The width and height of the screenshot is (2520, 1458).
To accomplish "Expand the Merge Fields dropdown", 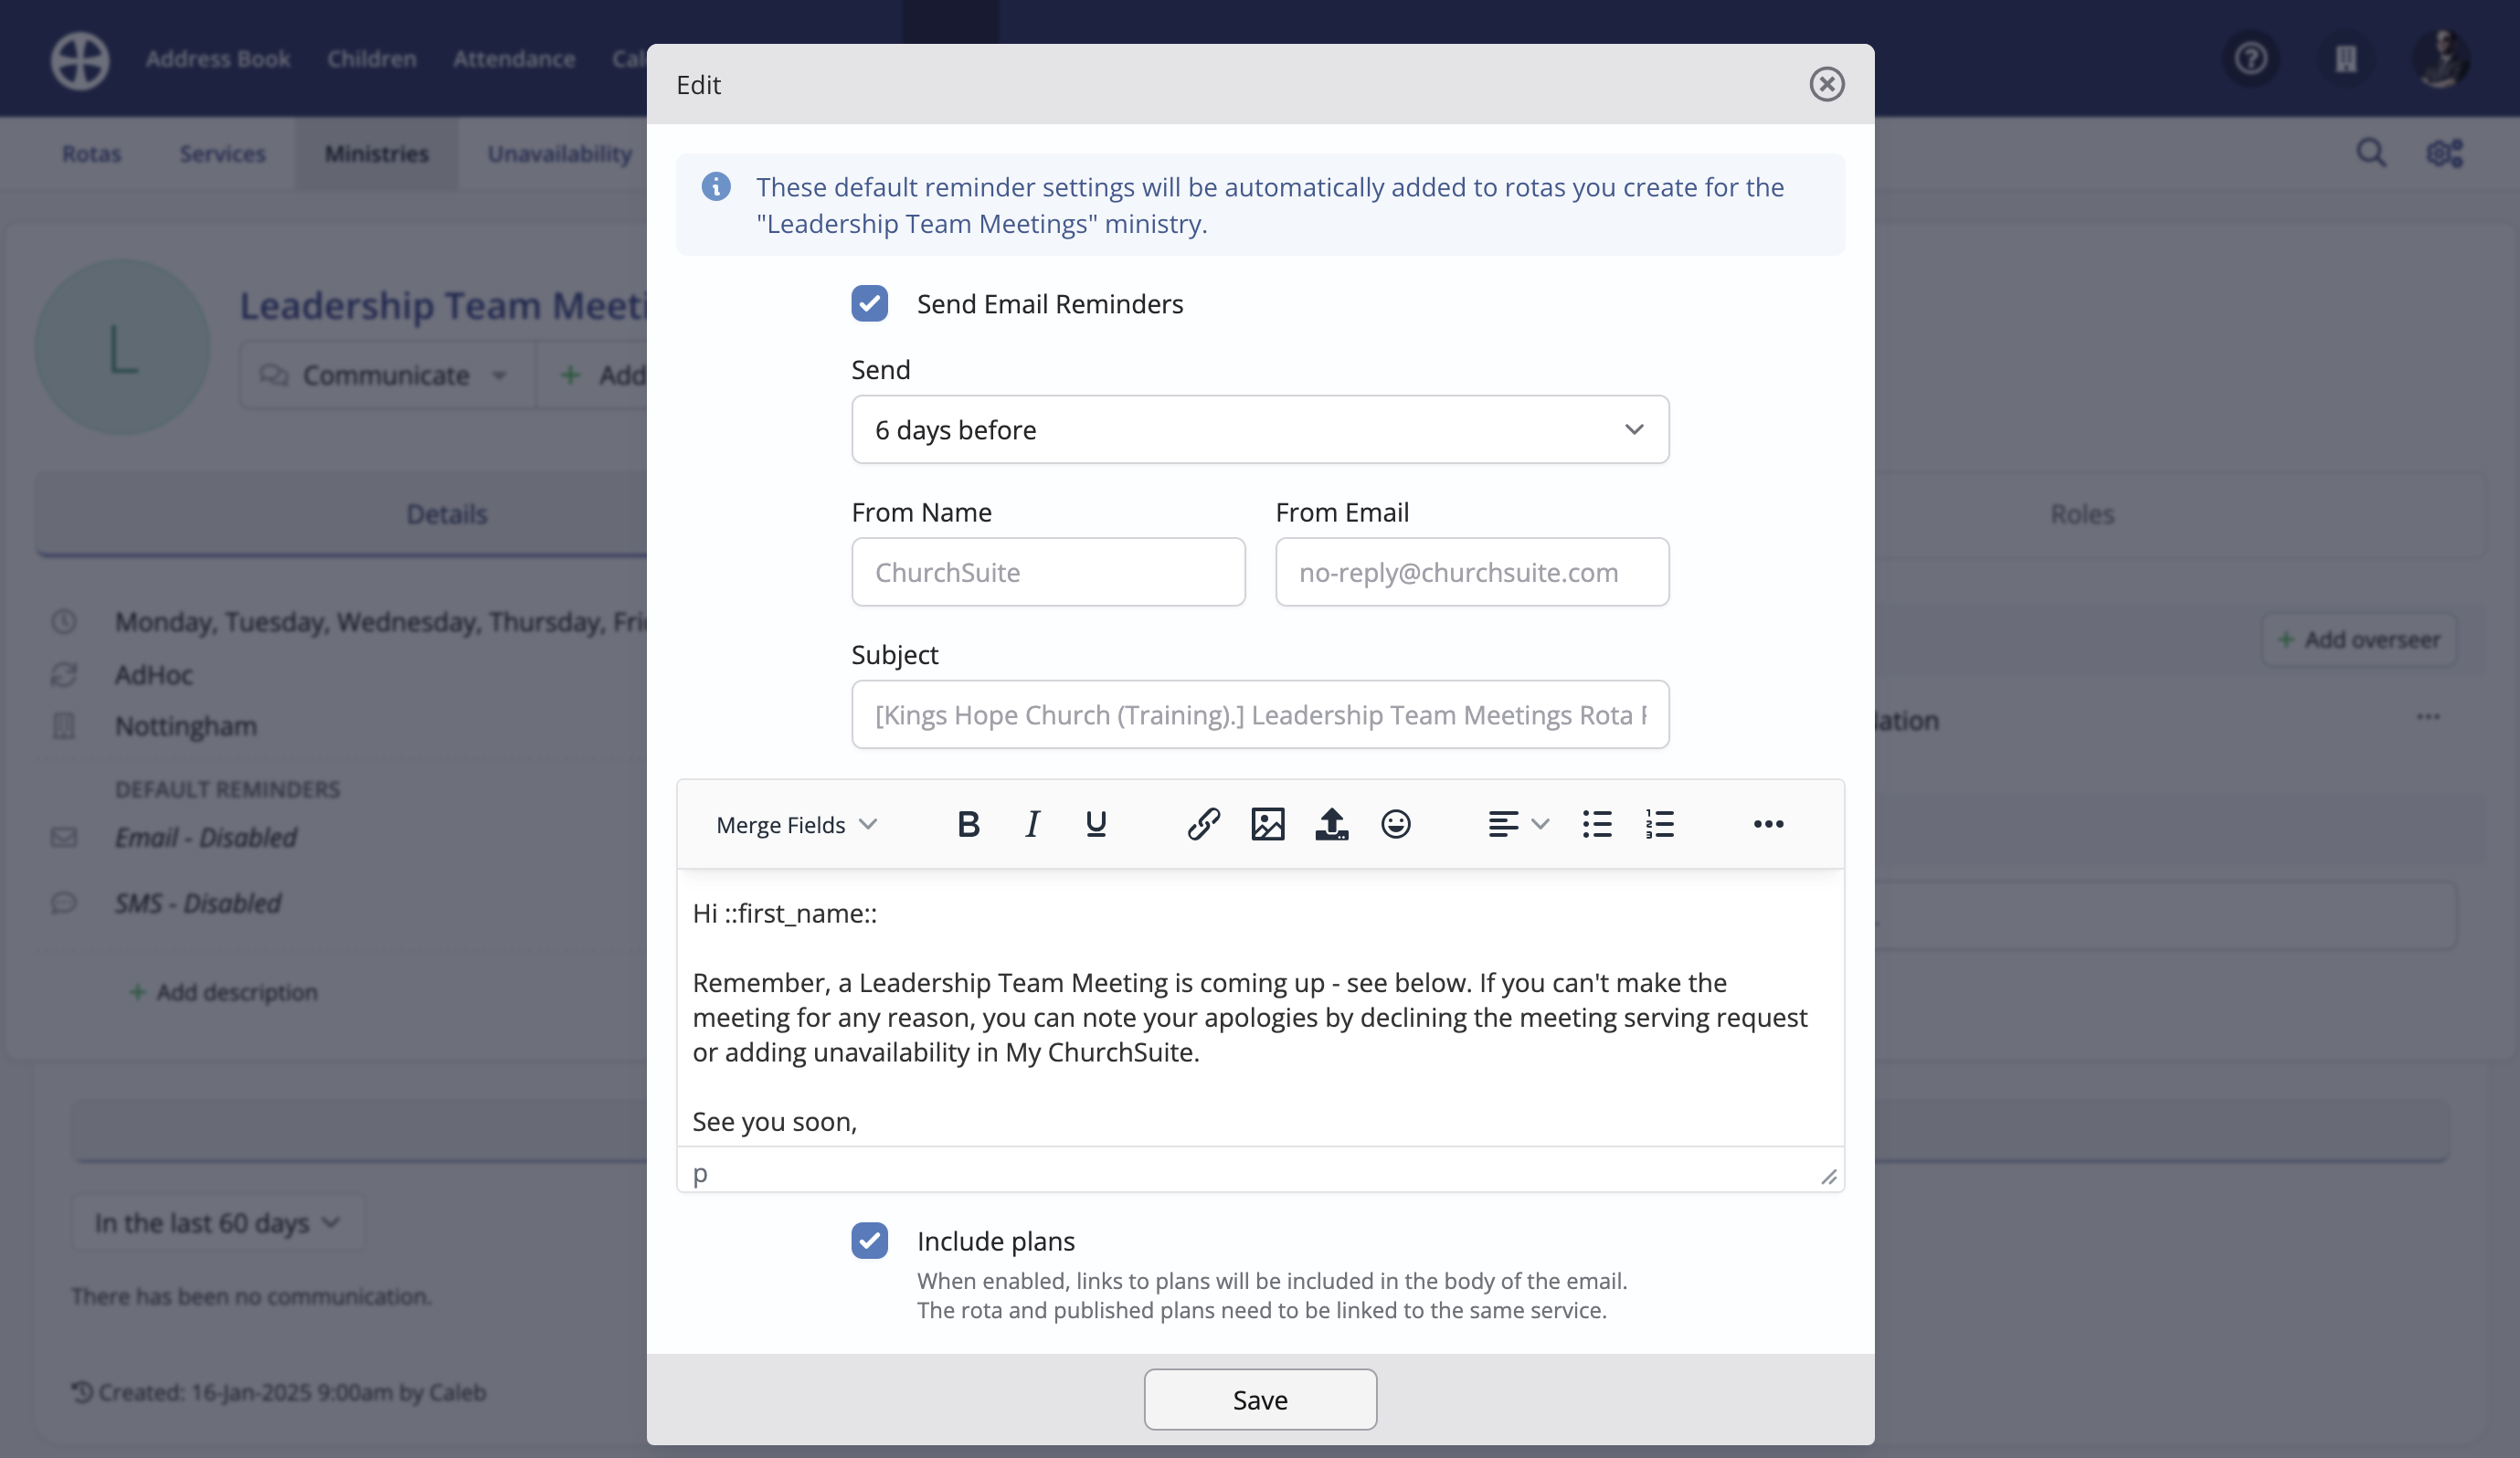I will [x=796, y=825].
